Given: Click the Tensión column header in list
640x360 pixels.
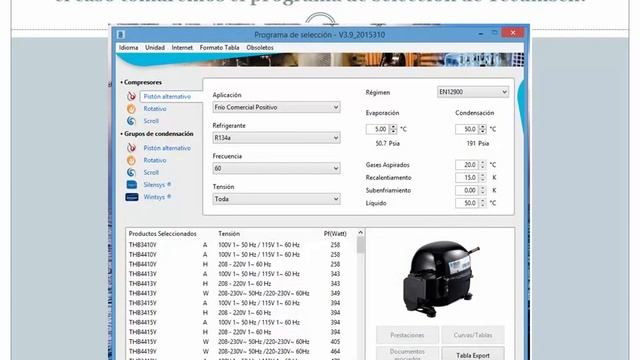Looking at the screenshot, I should (x=229, y=234).
